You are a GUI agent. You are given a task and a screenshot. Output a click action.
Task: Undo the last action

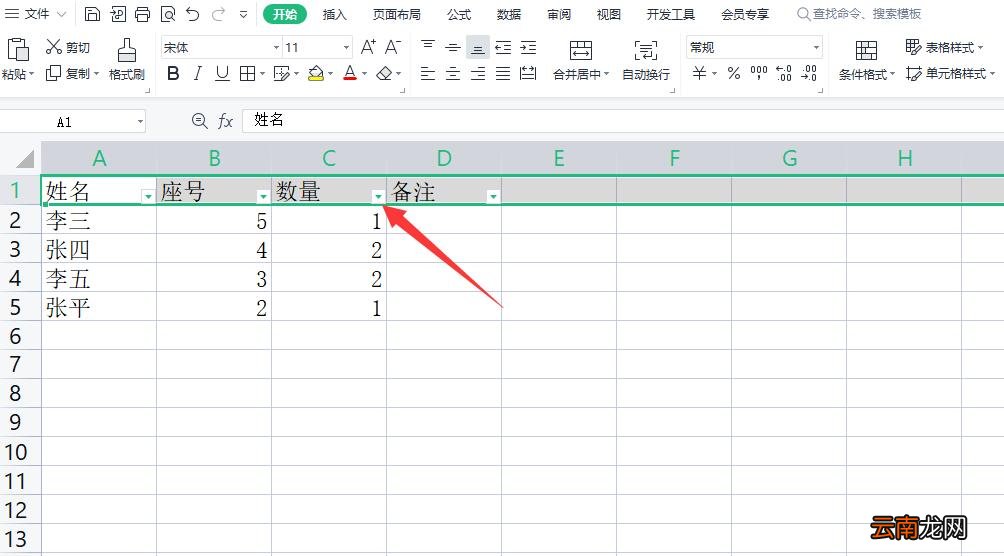(x=193, y=13)
